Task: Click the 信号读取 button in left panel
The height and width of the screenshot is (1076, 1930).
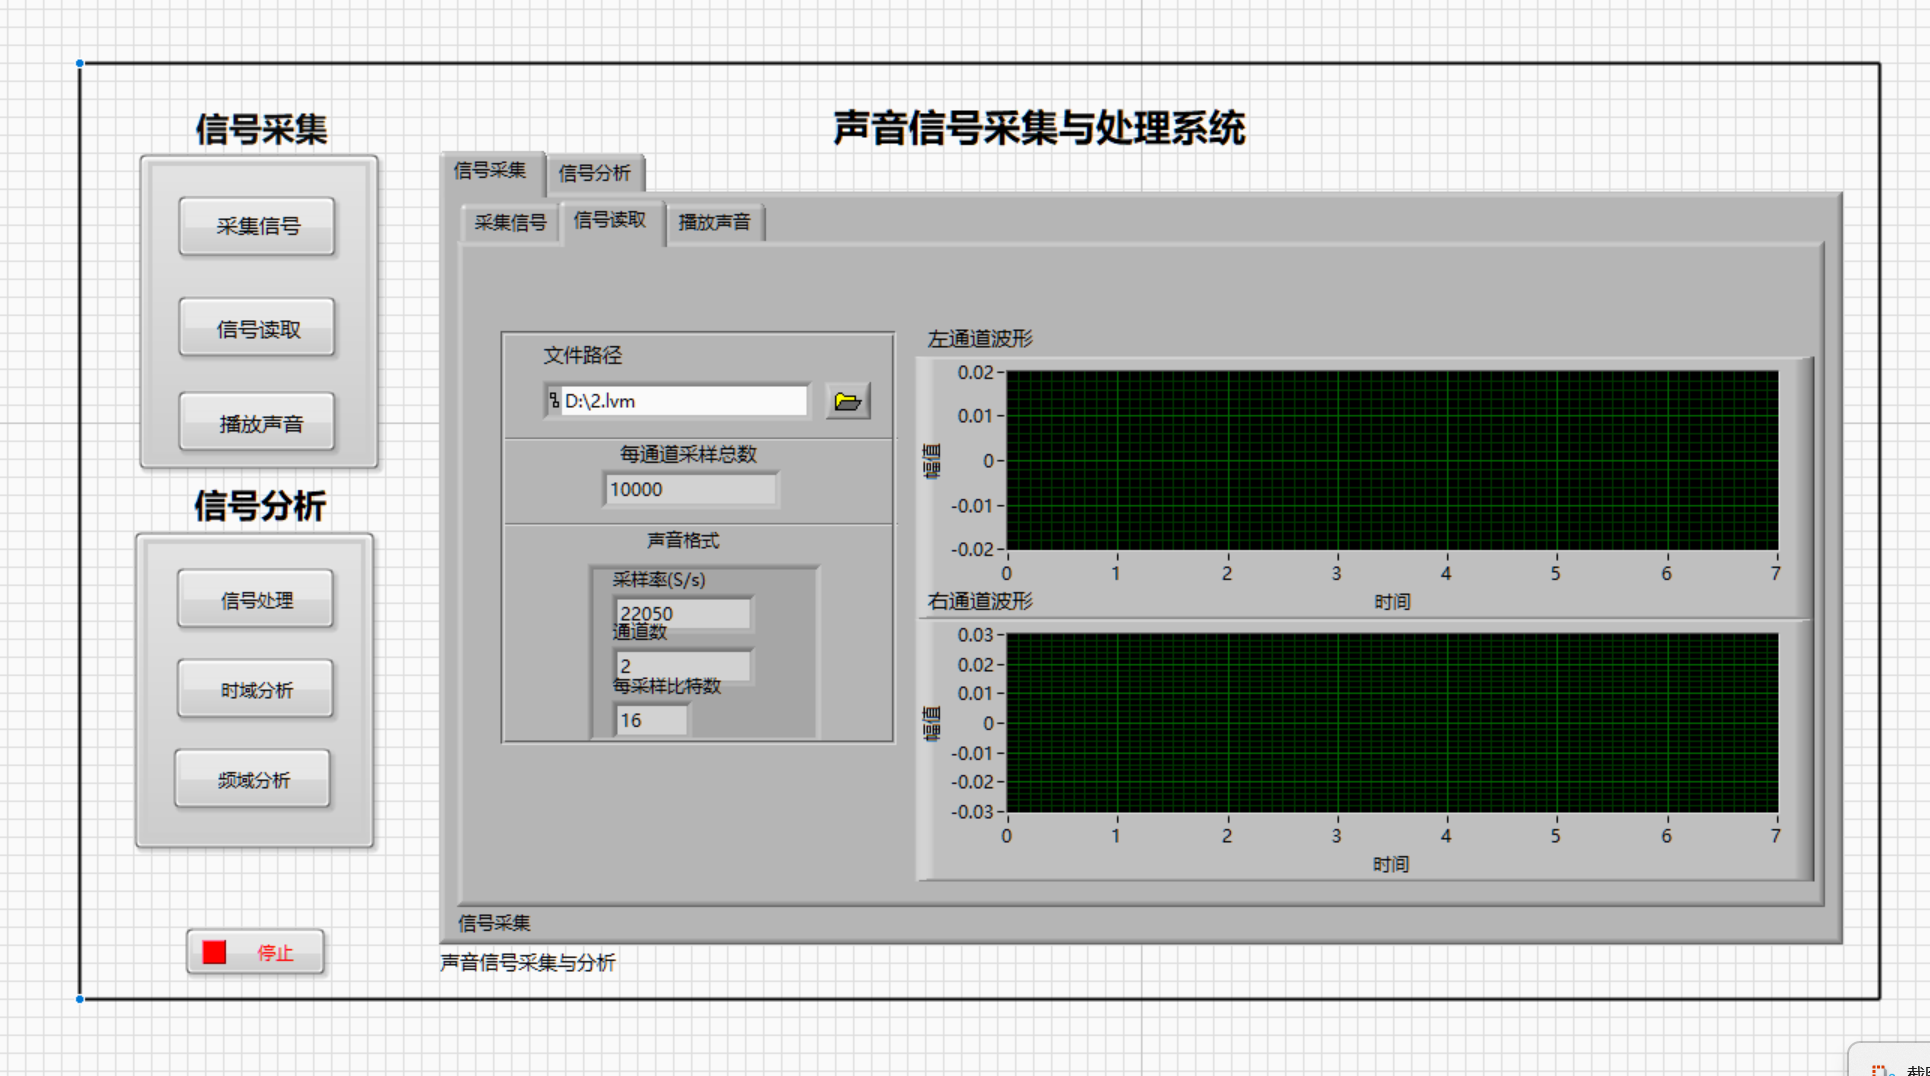Action: tap(257, 328)
